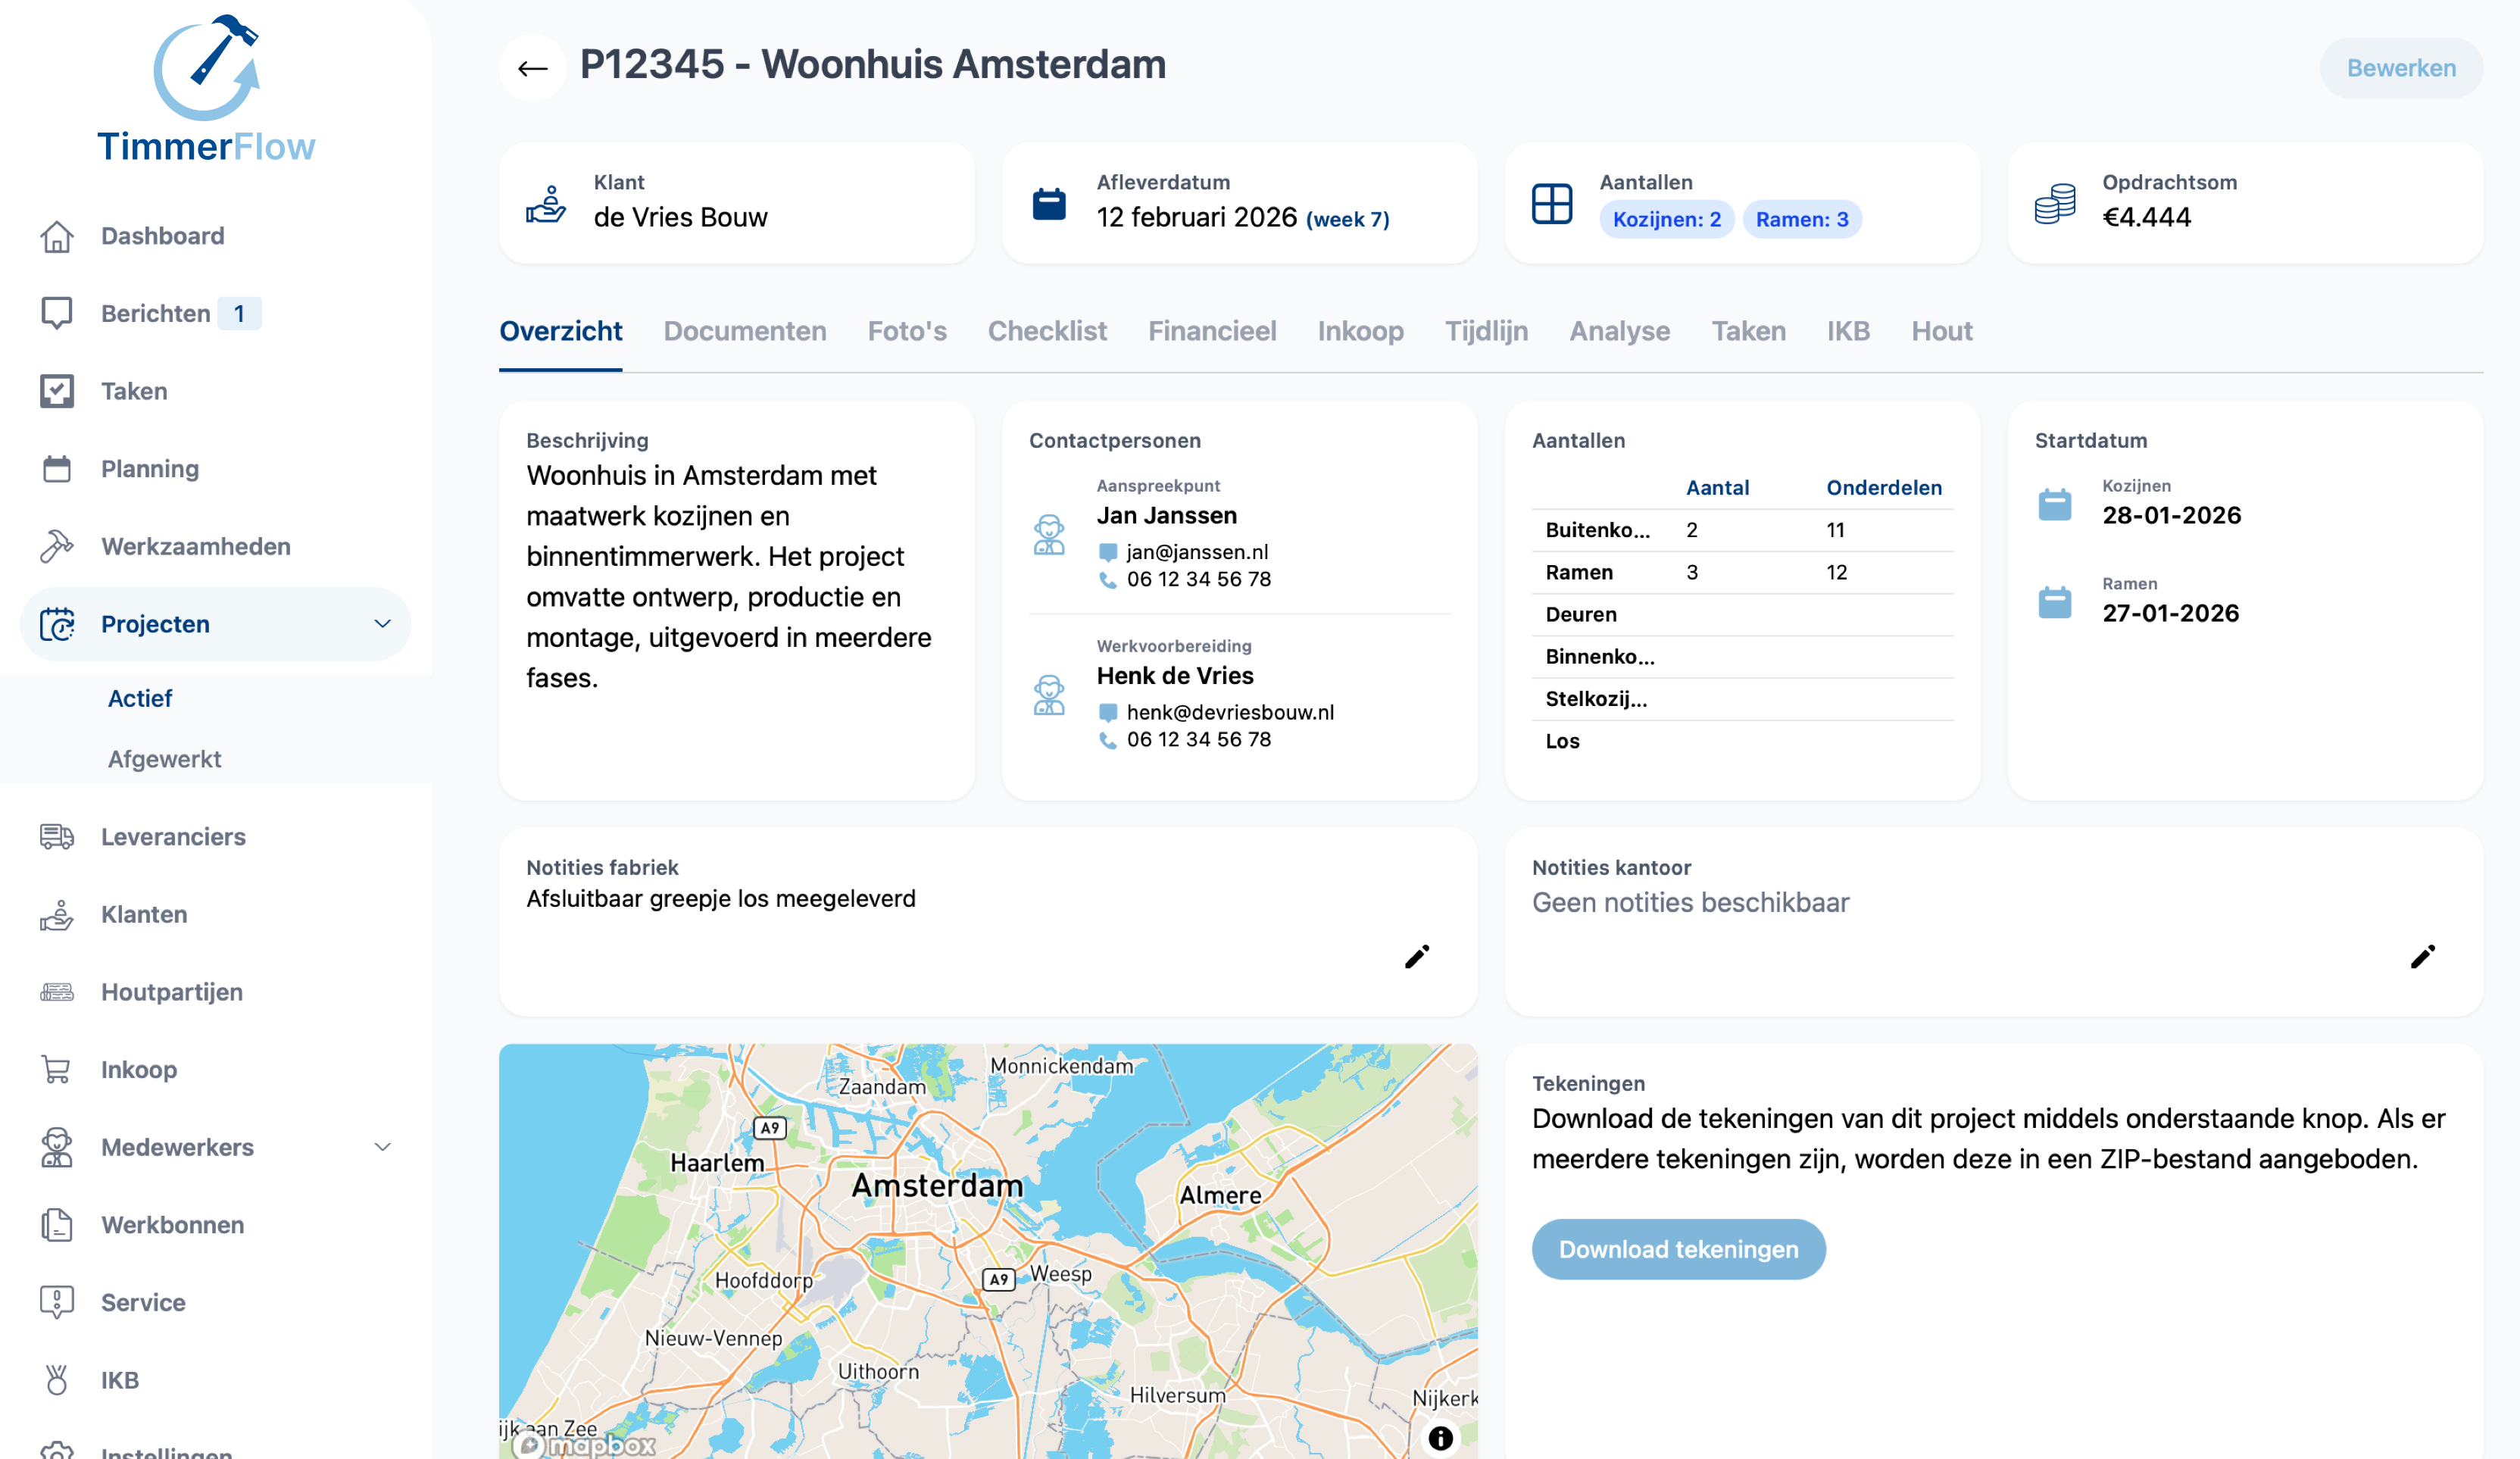
Task: Switch to the Tijdlijn tab
Action: click(x=1485, y=331)
